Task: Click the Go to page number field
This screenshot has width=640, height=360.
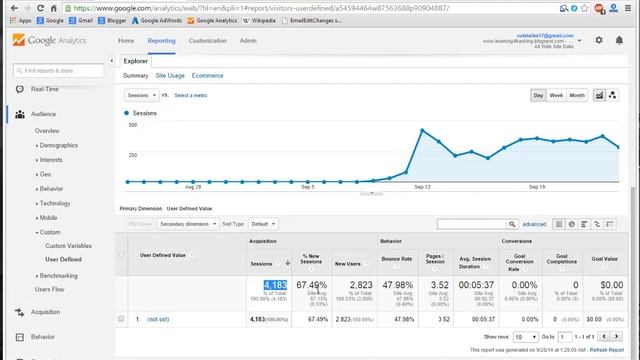Action: pyautogui.click(x=565, y=337)
